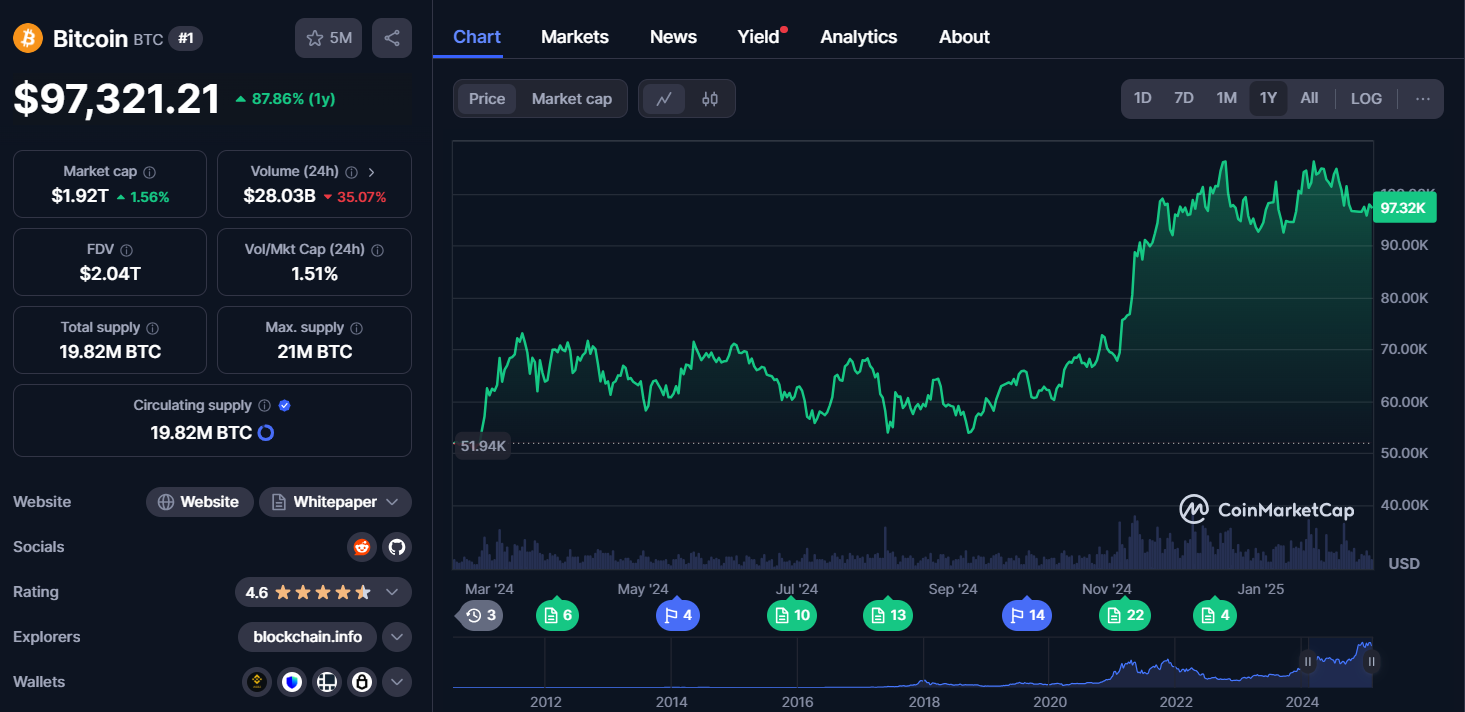Click the yellow Binance wallet icon
Viewport: 1465px width, 712px height.
[257, 682]
